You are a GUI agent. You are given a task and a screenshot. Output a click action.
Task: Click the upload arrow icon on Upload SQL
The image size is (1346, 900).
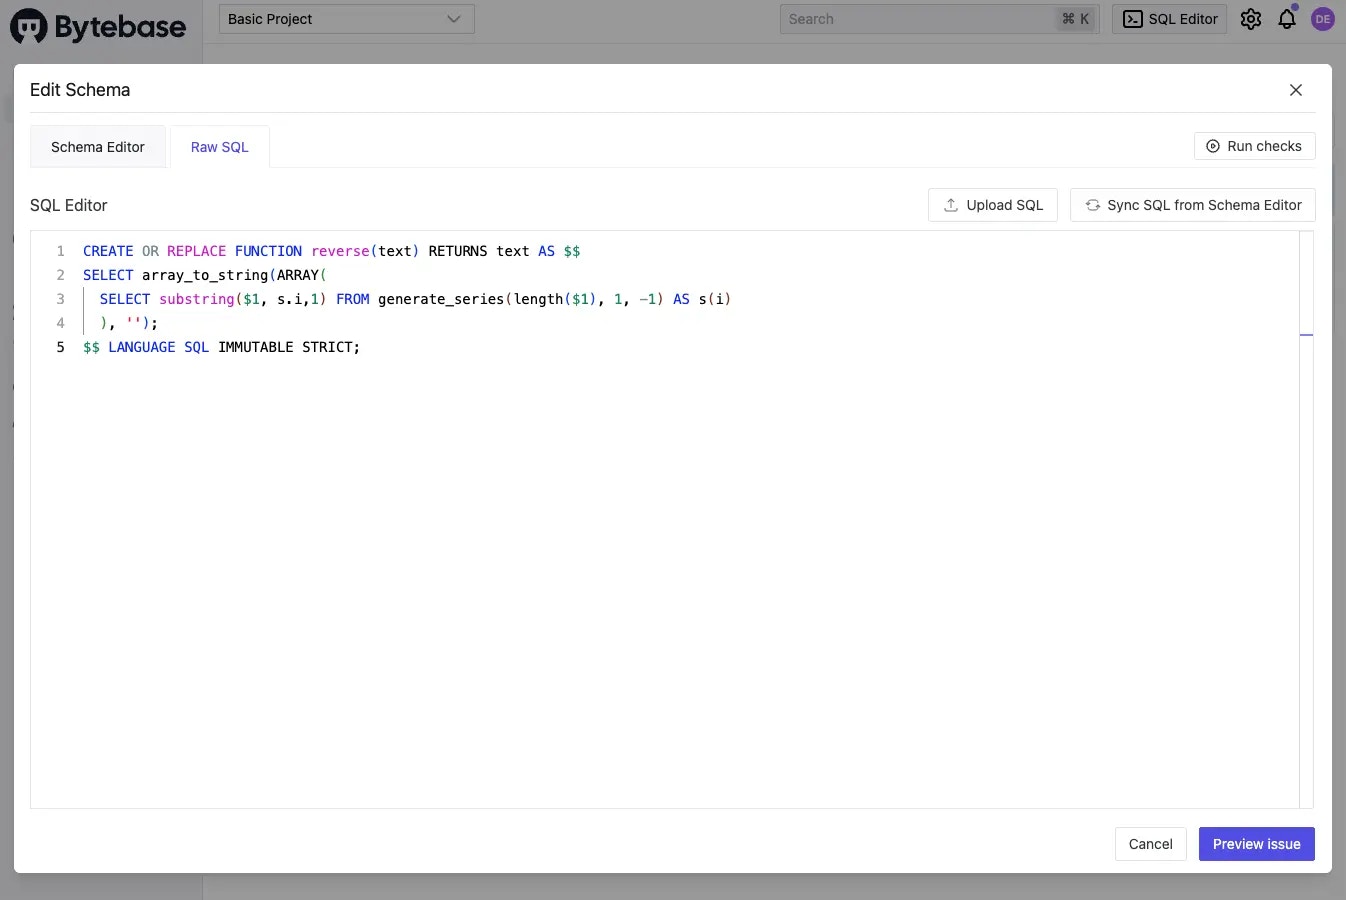coord(949,204)
